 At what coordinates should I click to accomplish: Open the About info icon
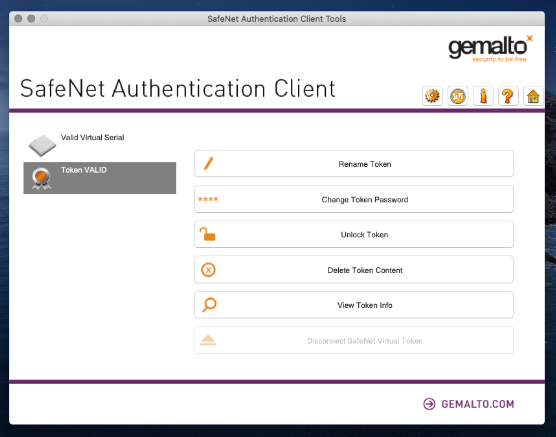[483, 96]
